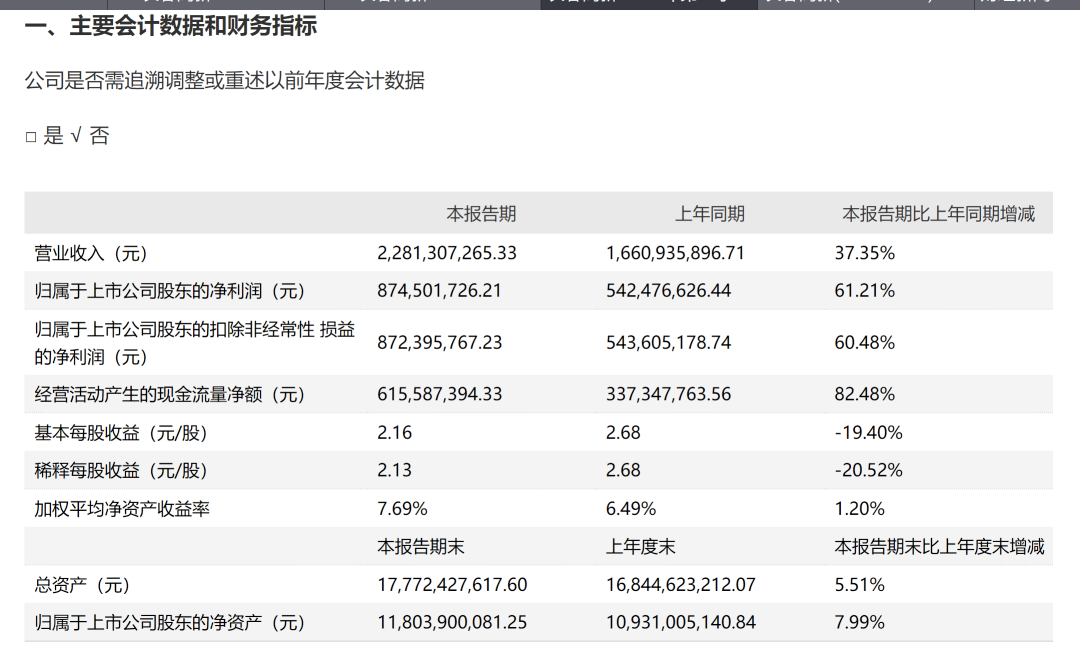Click the 61.21% net profit change cell
The height and width of the screenshot is (664, 1080).
pyautogui.click(x=864, y=291)
